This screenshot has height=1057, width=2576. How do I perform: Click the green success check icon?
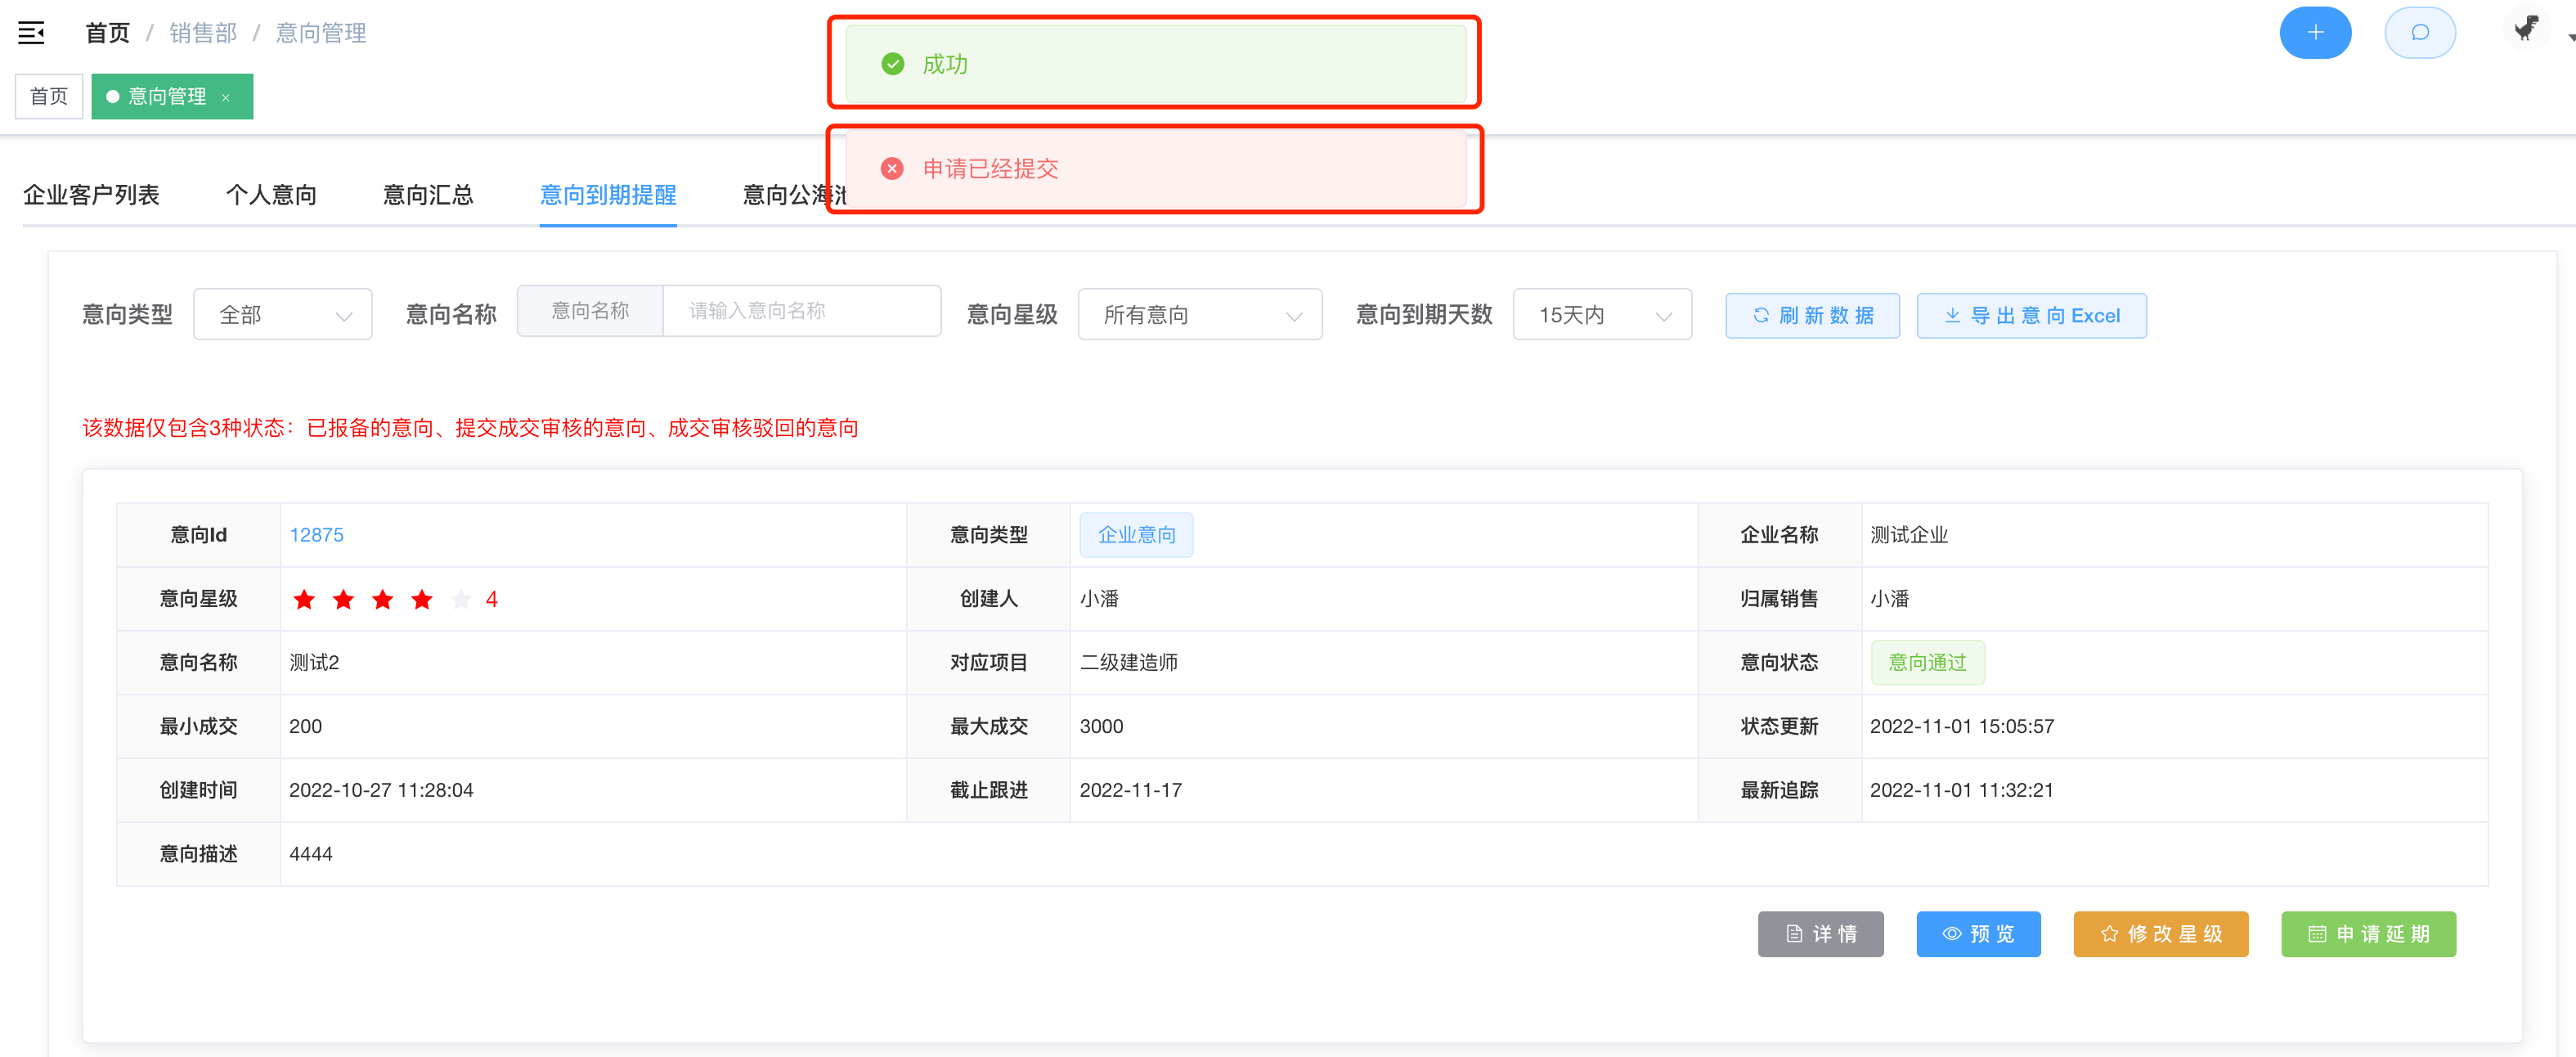point(892,64)
